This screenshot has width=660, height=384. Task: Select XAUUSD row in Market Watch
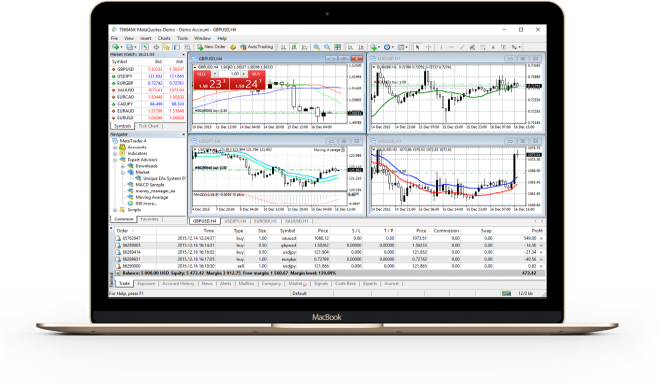point(147,90)
